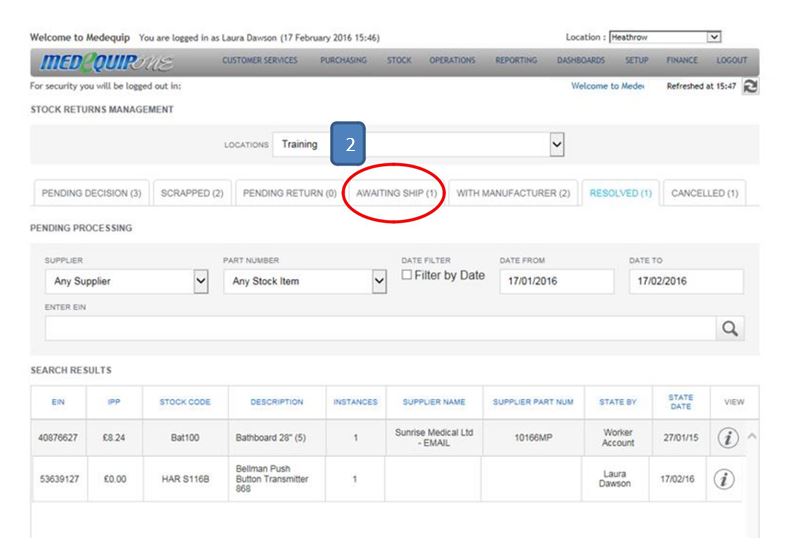View info for EIN 40876627 row
Screen dimensions: 786x550
coord(727,438)
